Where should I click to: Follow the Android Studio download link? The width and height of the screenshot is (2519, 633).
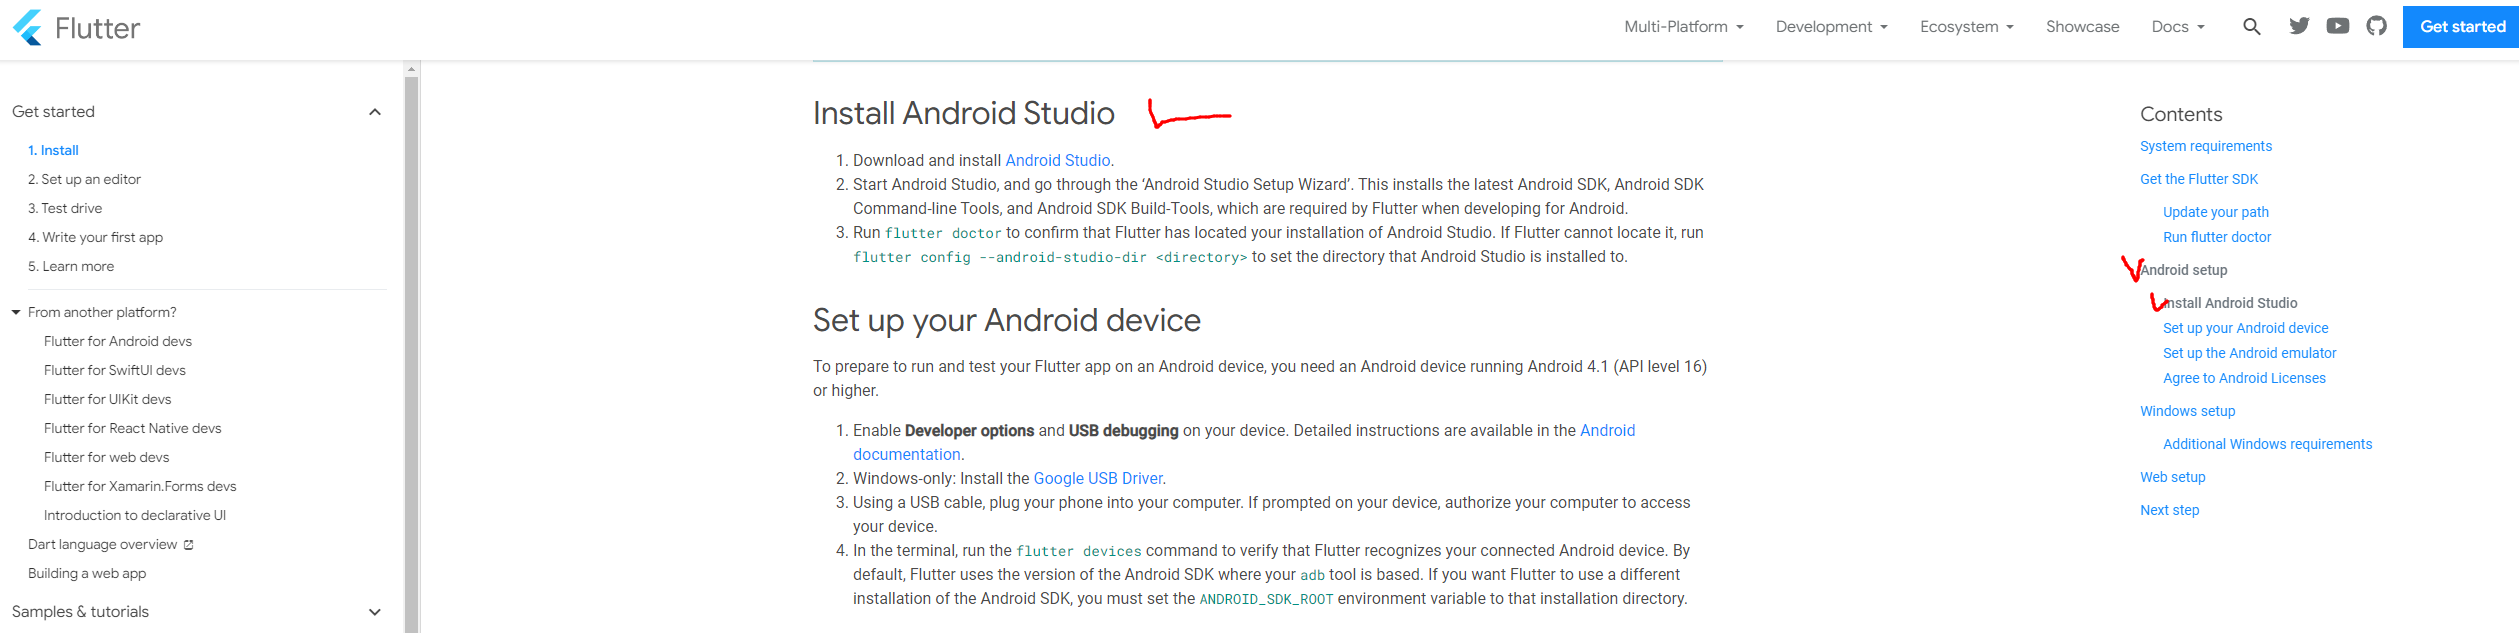(x=1058, y=161)
